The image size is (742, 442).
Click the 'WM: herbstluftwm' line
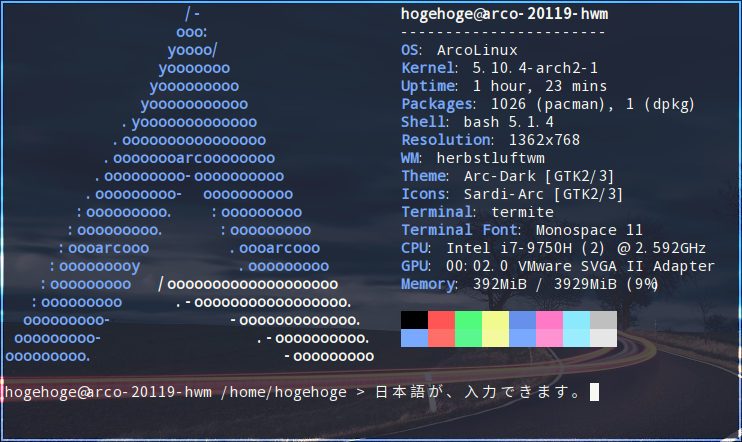tap(473, 158)
